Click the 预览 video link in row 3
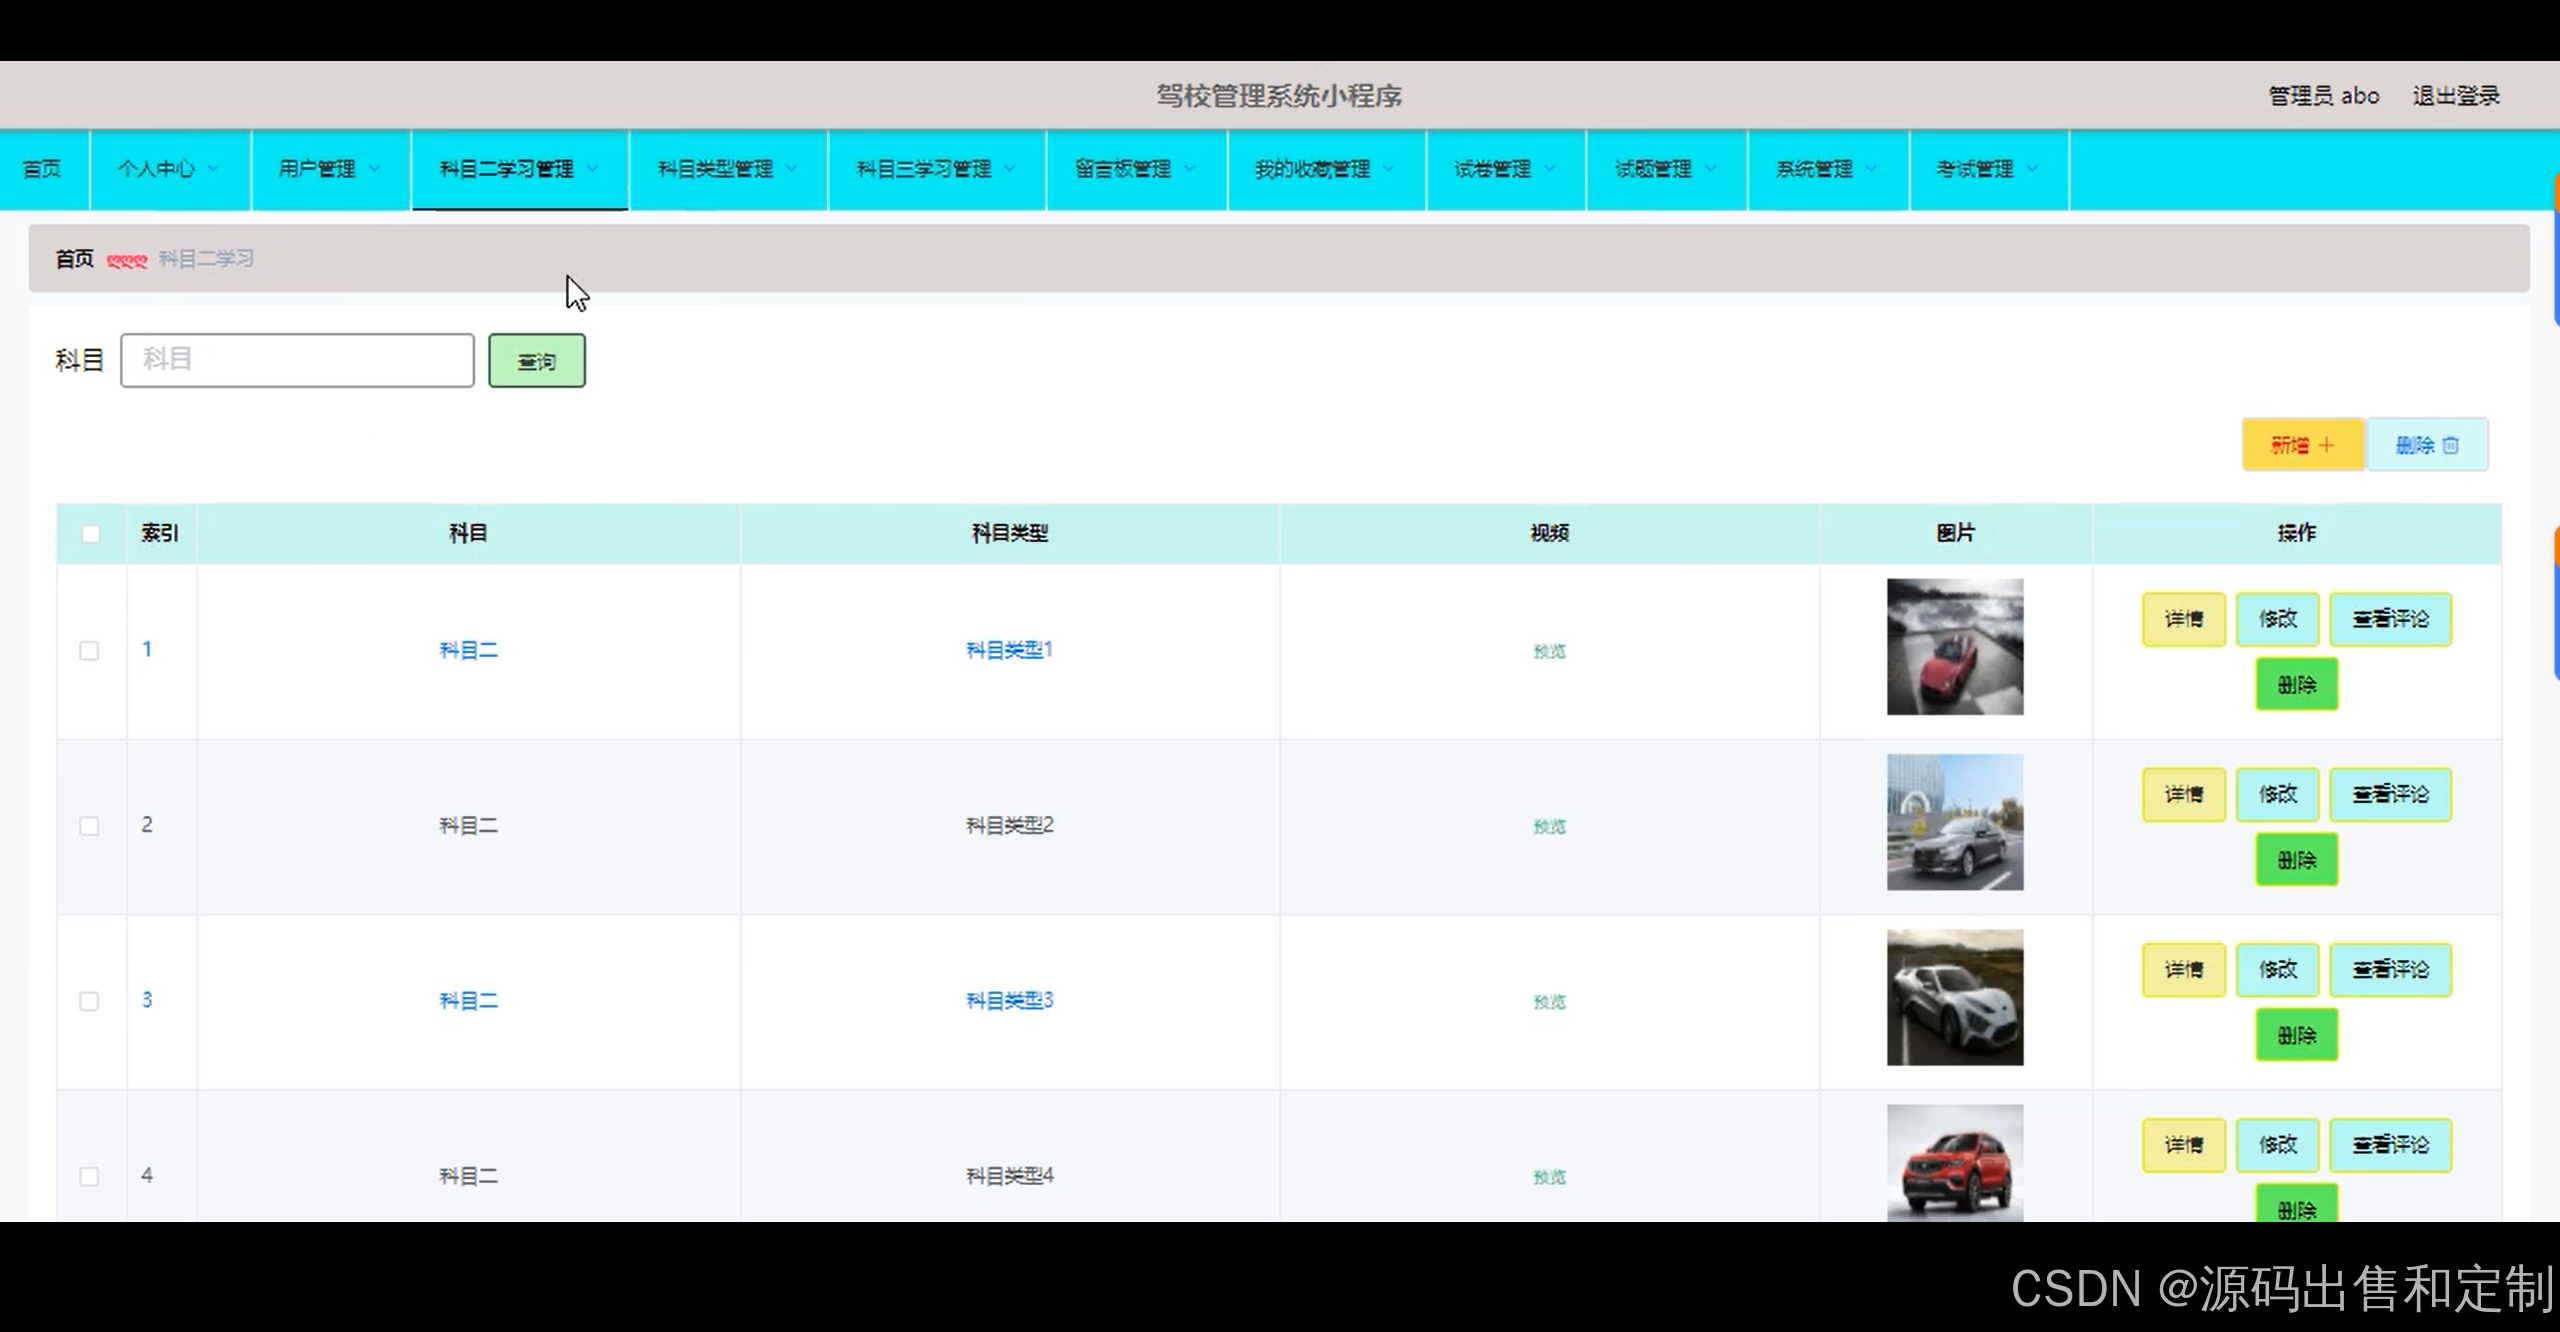Screen dimensions: 2560x1332 coord(1549,1002)
